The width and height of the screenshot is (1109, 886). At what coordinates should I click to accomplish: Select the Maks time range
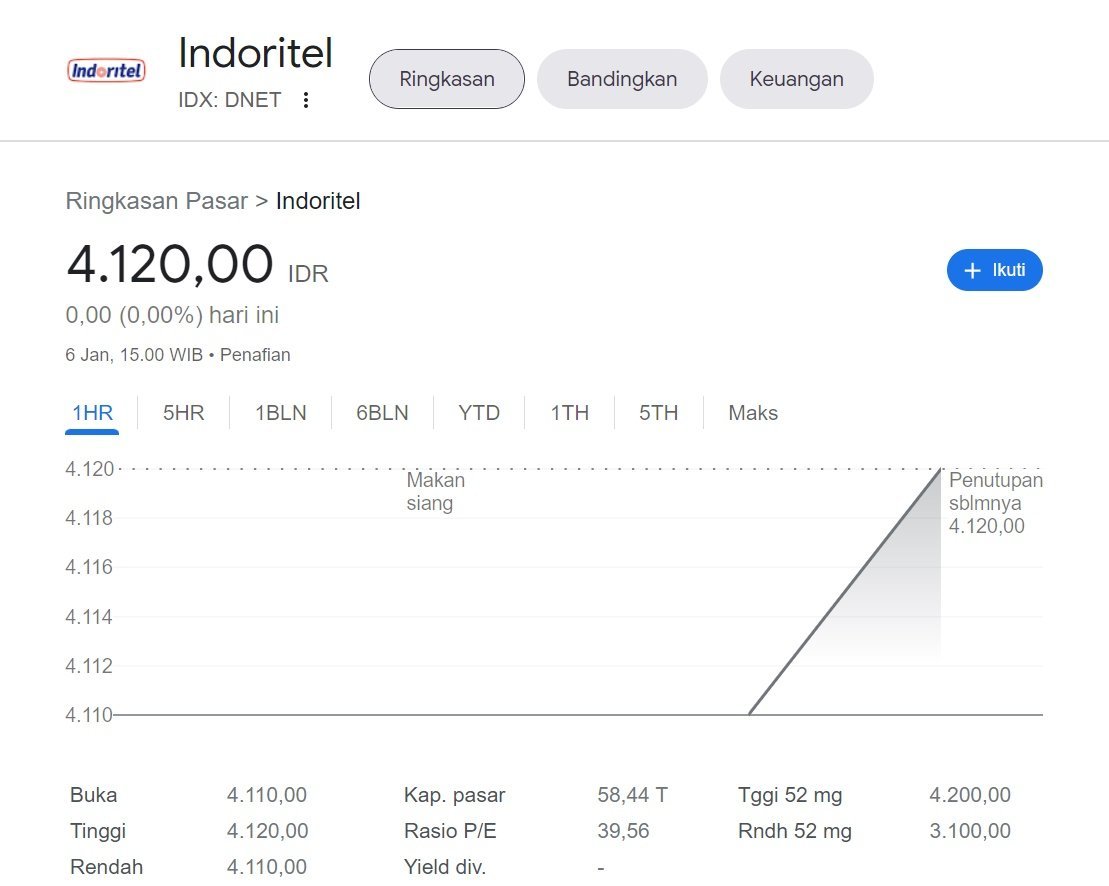pos(752,413)
